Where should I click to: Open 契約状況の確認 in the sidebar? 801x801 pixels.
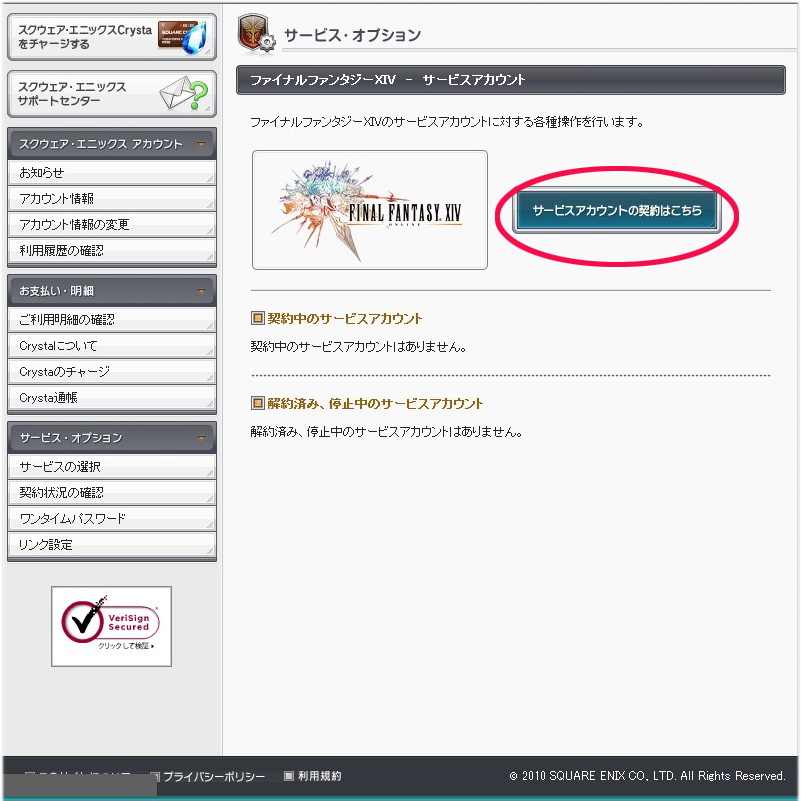(112, 492)
